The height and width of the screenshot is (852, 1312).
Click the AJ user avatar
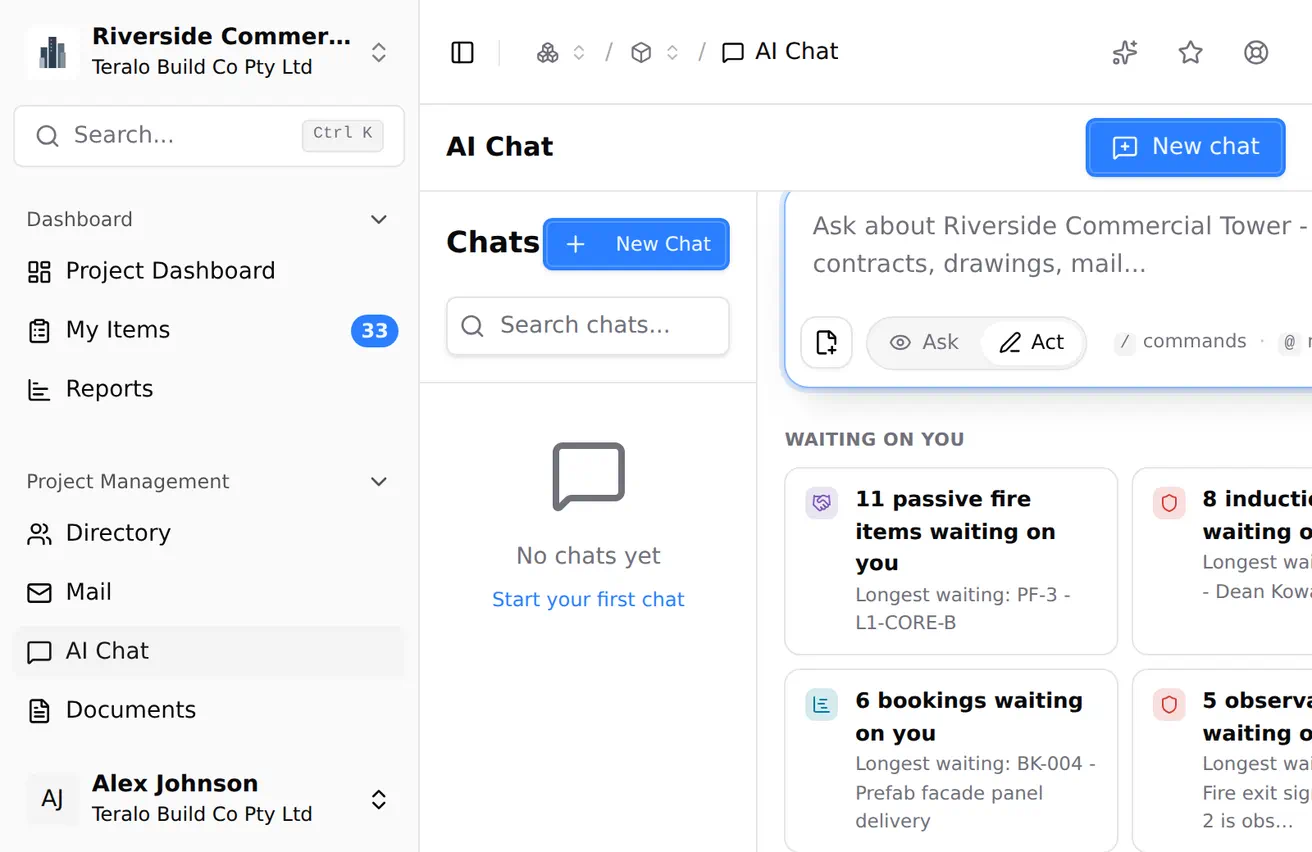[x=52, y=799]
